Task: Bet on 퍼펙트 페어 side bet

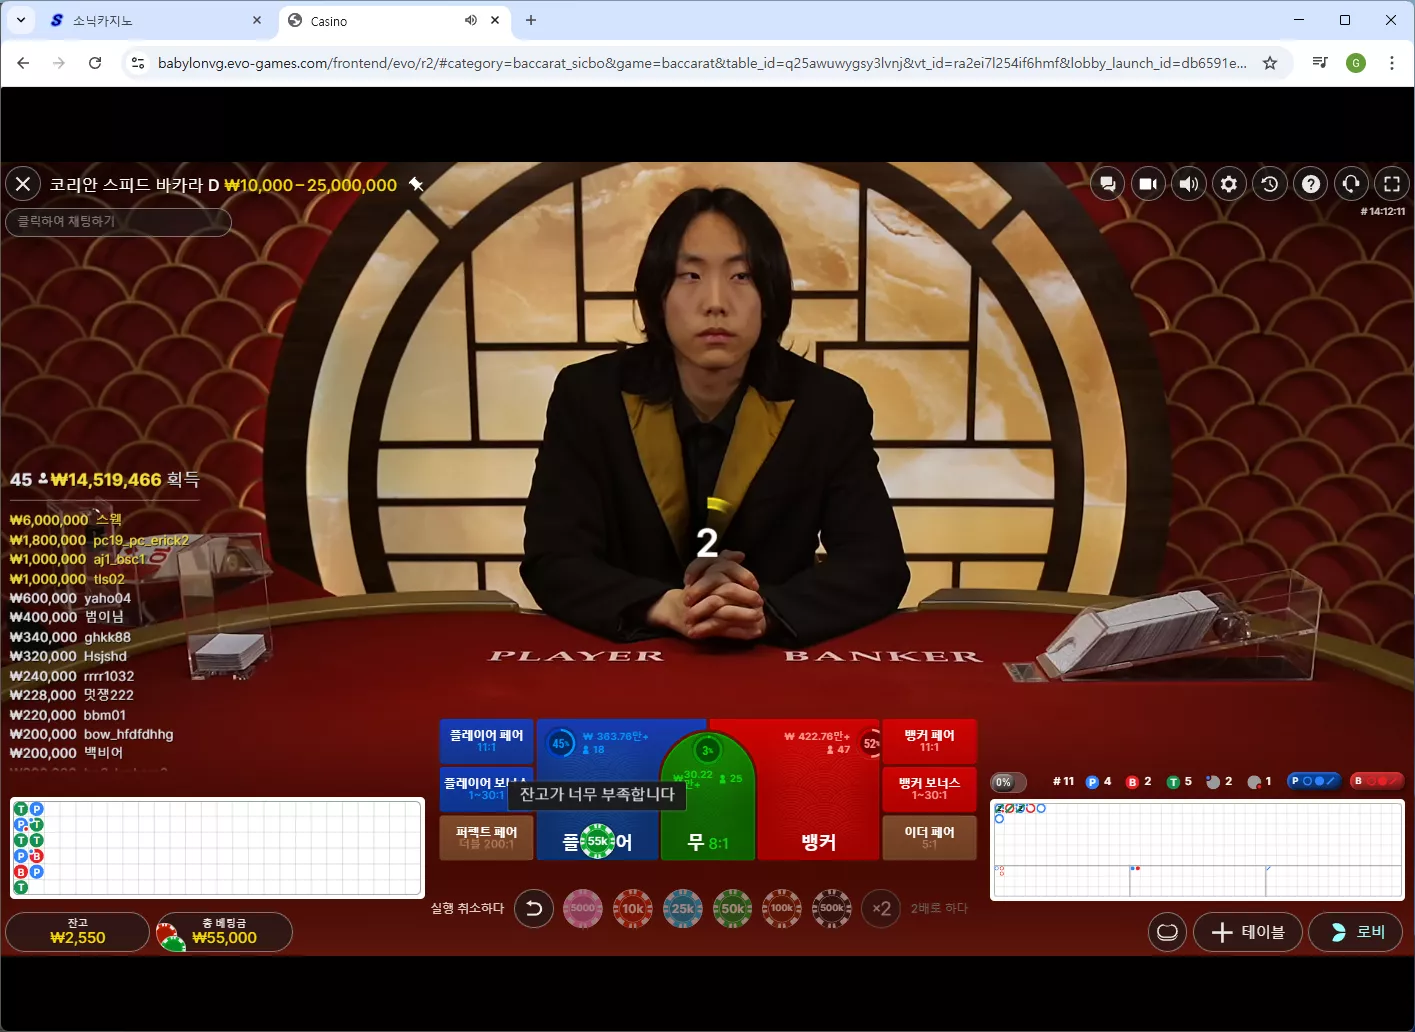Action: pyautogui.click(x=487, y=838)
